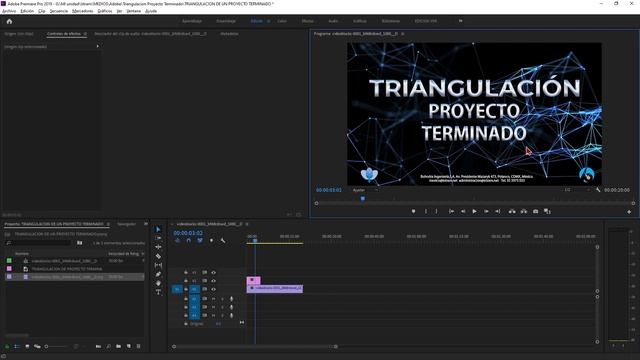
Task: Show workspace overflow chevrons menu
Action: (x=460, y=21)
